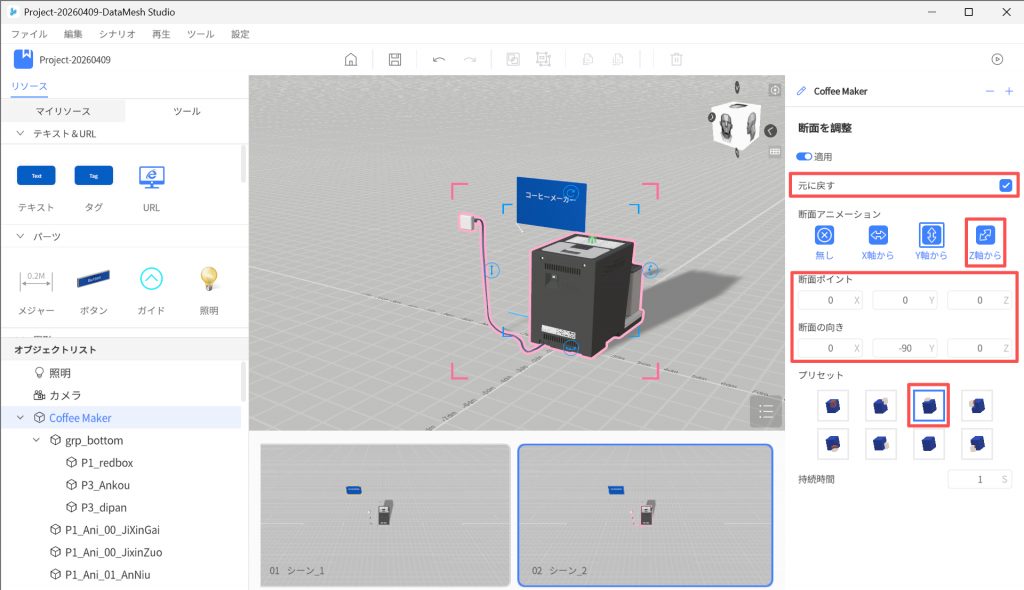Add the 照明 light bulb part
The width and height of the screenshot is (1024, 590).
[x=209, y=279]
